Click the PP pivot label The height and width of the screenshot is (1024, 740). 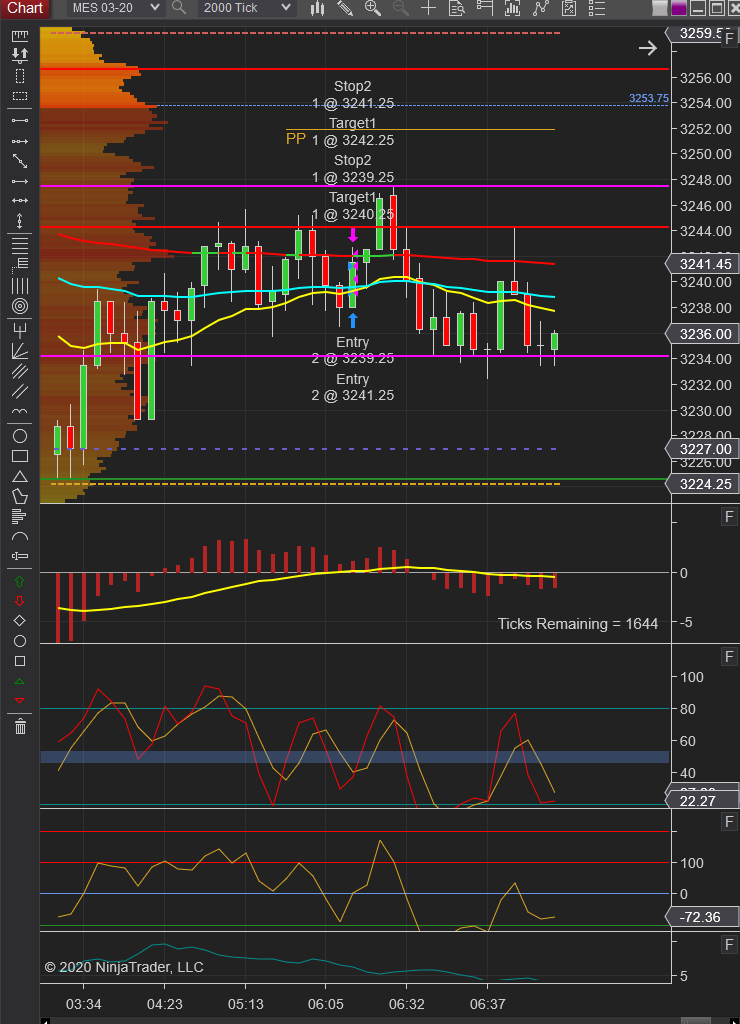pos(296,138)
